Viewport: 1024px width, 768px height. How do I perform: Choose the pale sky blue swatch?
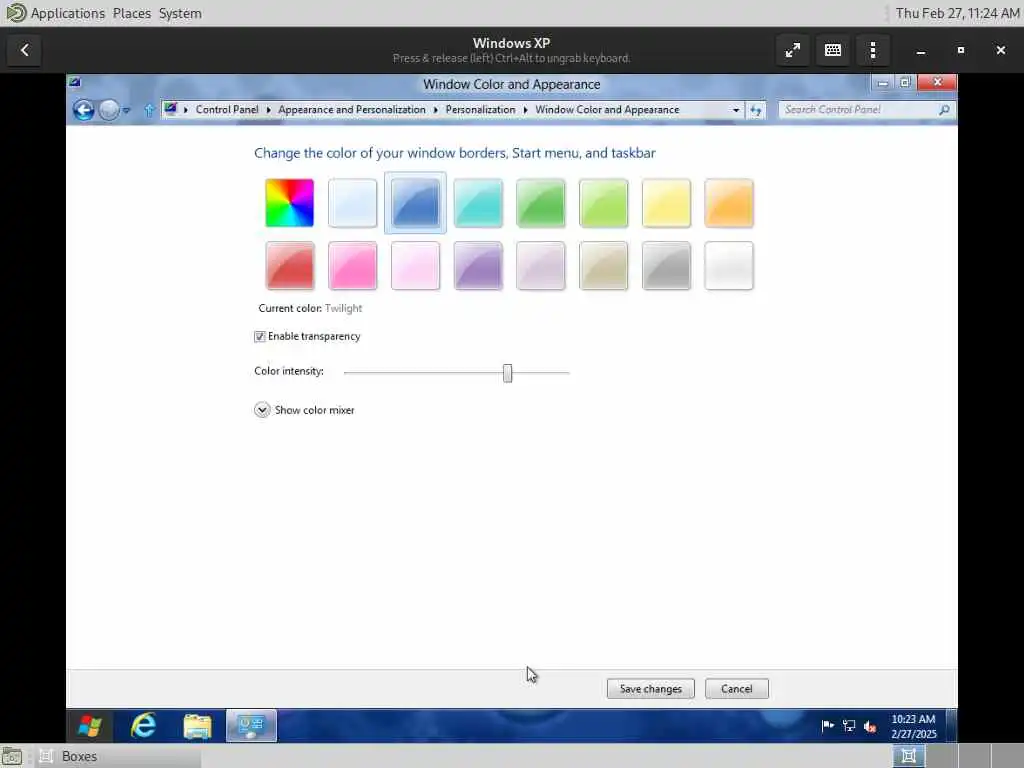353,203
